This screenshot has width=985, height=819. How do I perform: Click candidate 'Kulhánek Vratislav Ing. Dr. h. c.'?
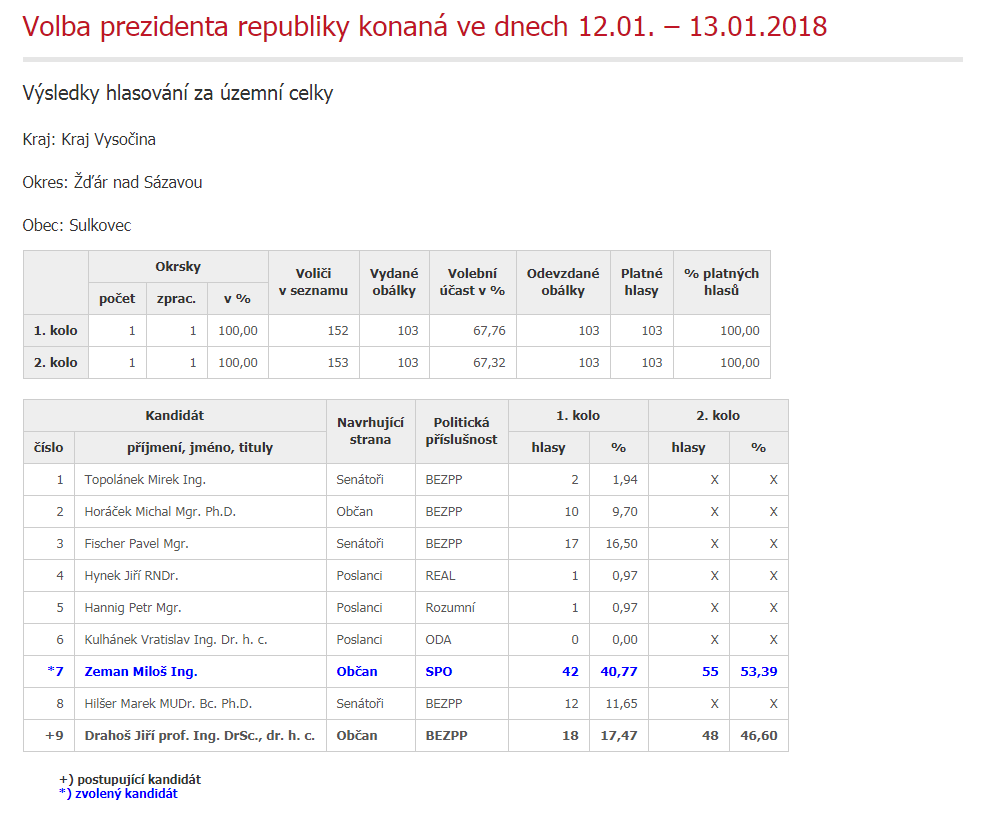[x=176, y=639]
